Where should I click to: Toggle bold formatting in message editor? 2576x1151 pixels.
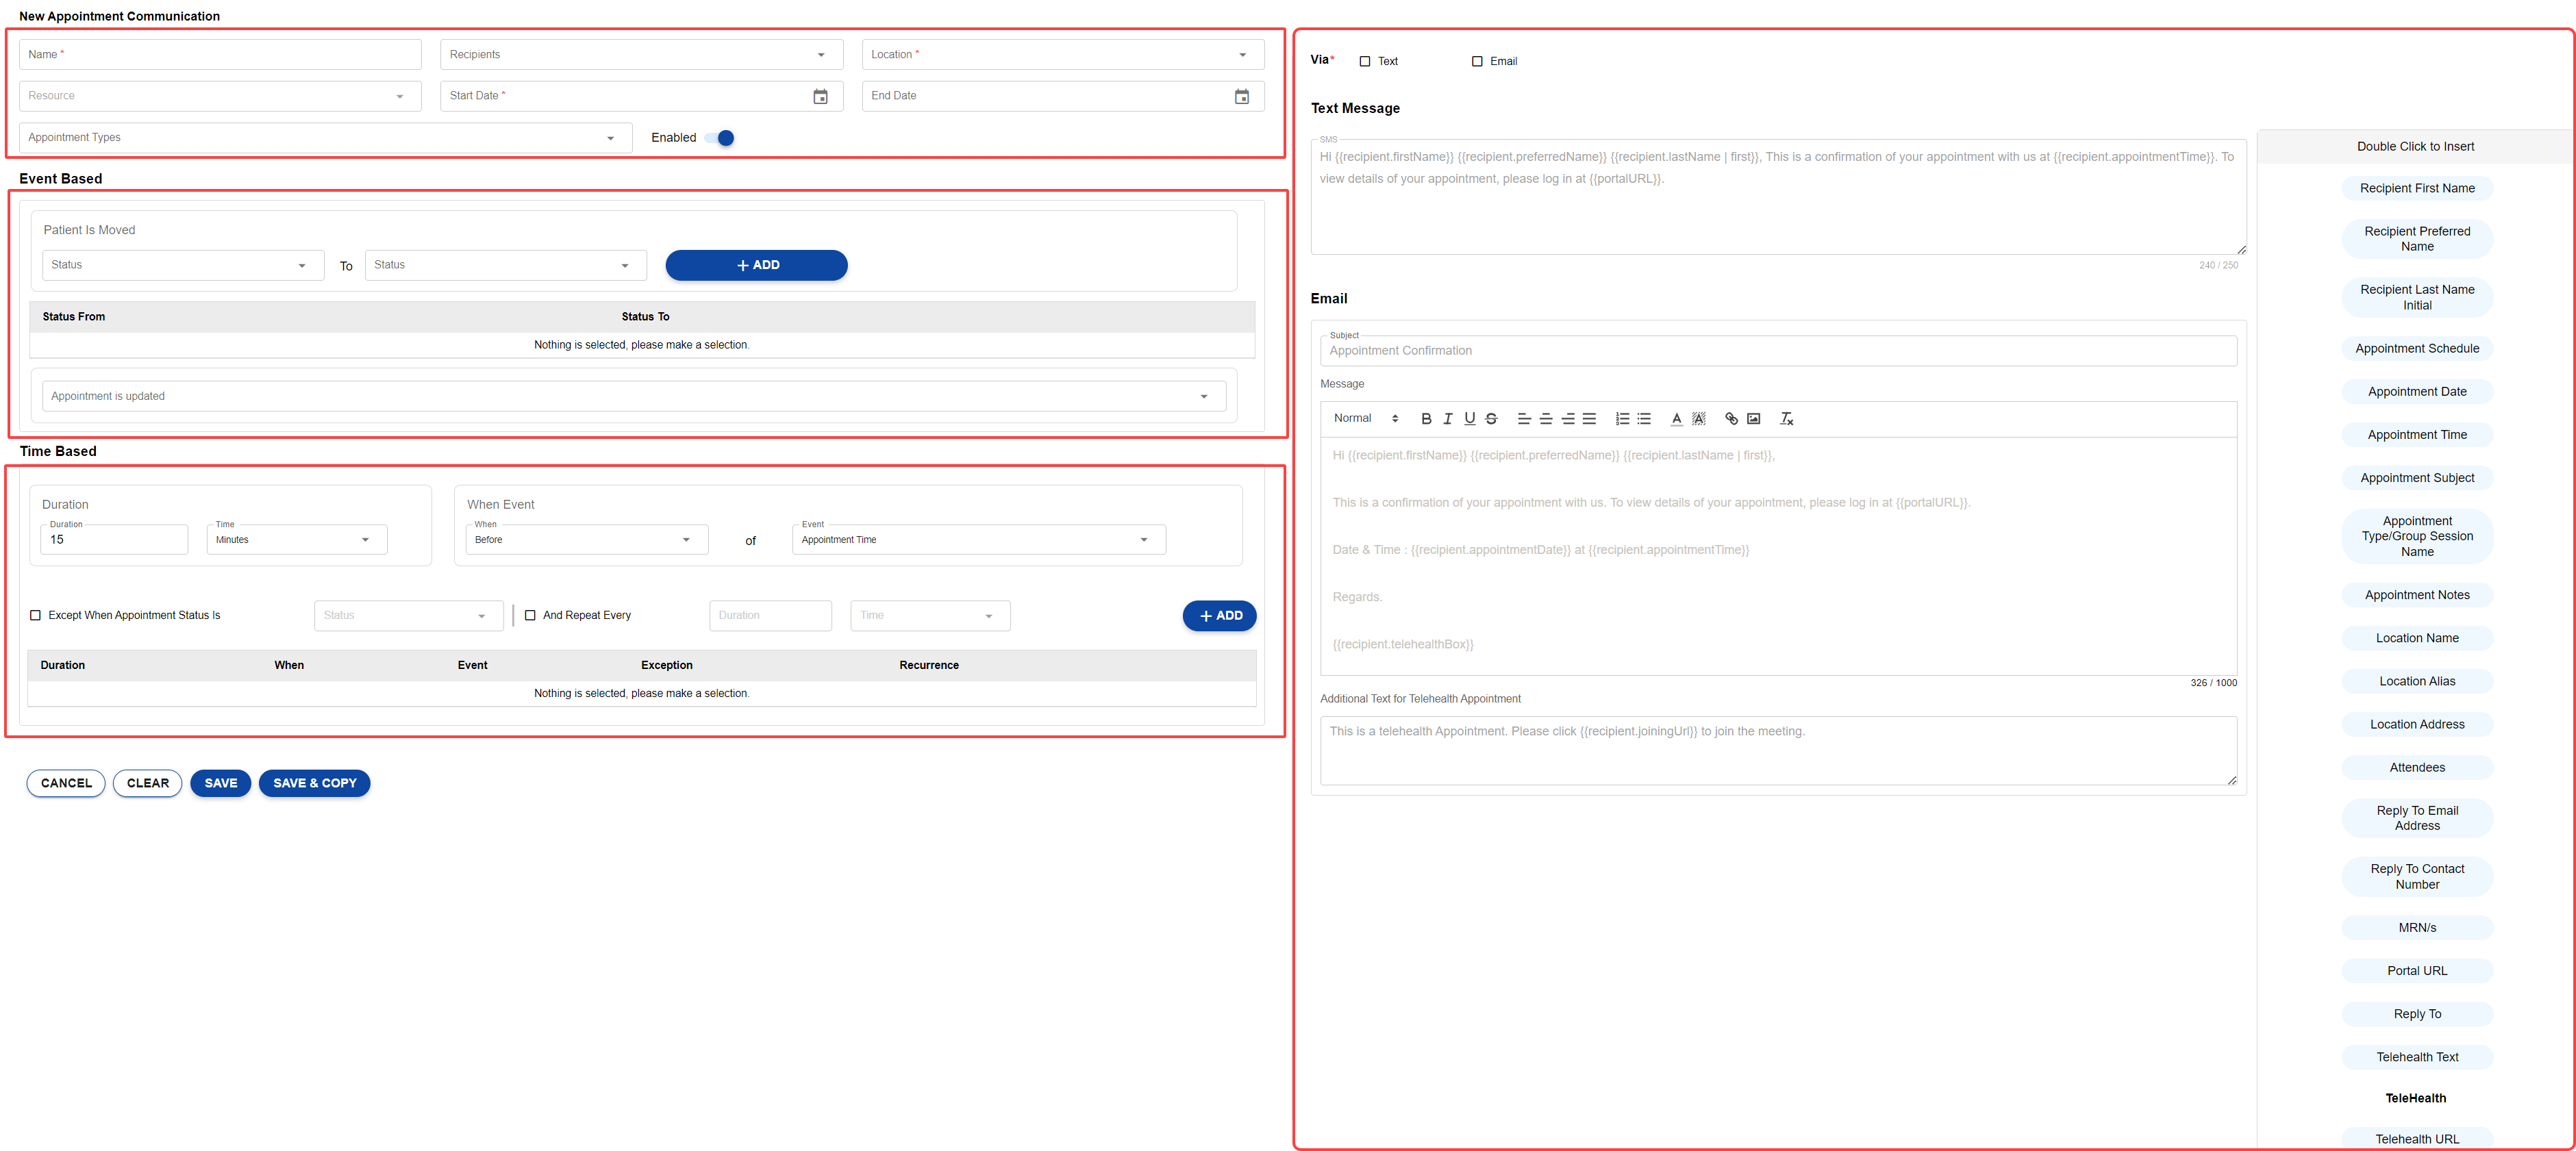click(x=1426, y=419)
